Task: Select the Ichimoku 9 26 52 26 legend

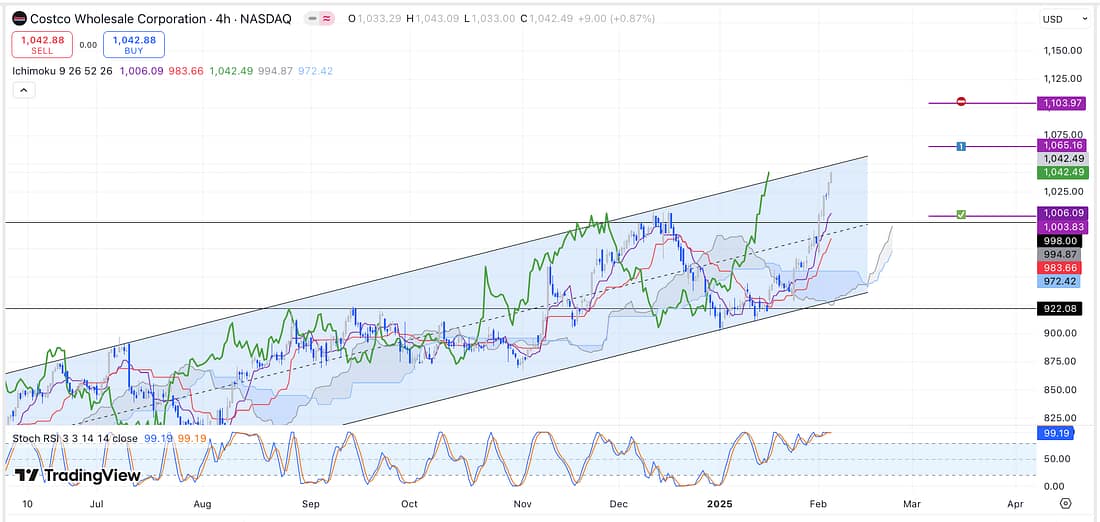Action: point(62,71)
